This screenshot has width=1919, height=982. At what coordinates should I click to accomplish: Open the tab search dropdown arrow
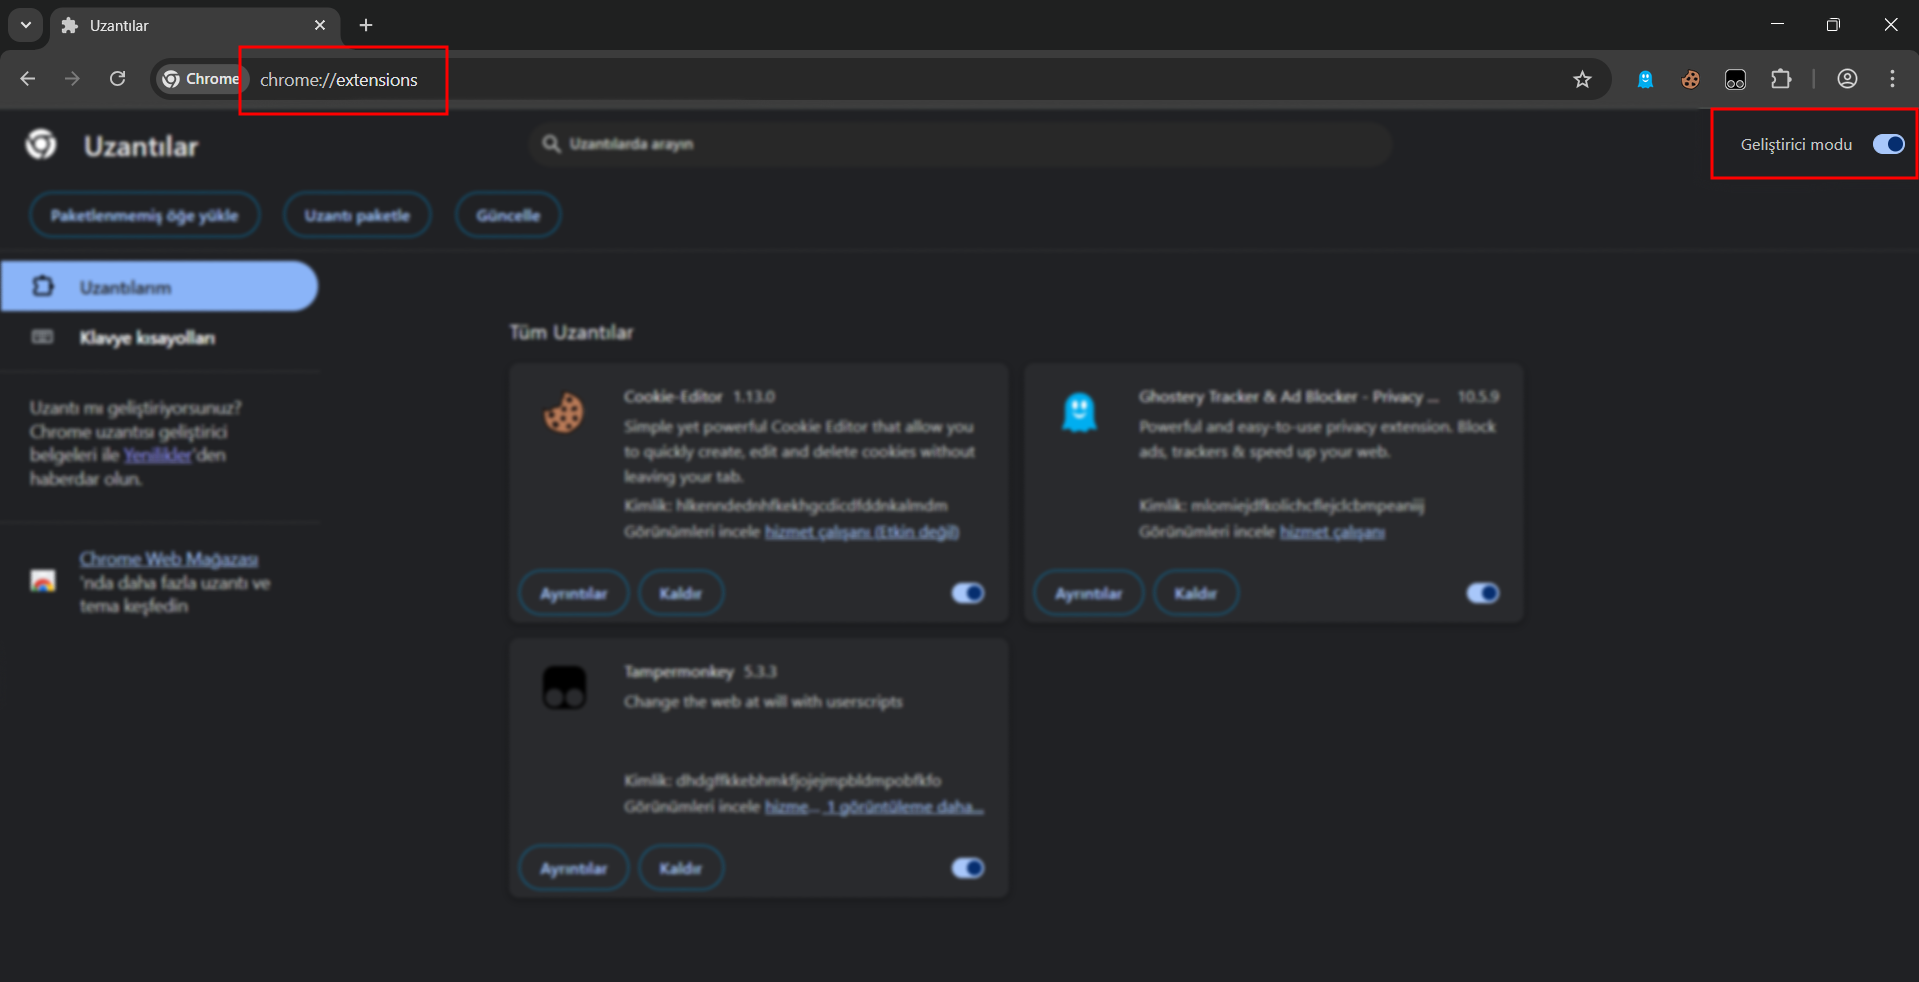point(26,25)
